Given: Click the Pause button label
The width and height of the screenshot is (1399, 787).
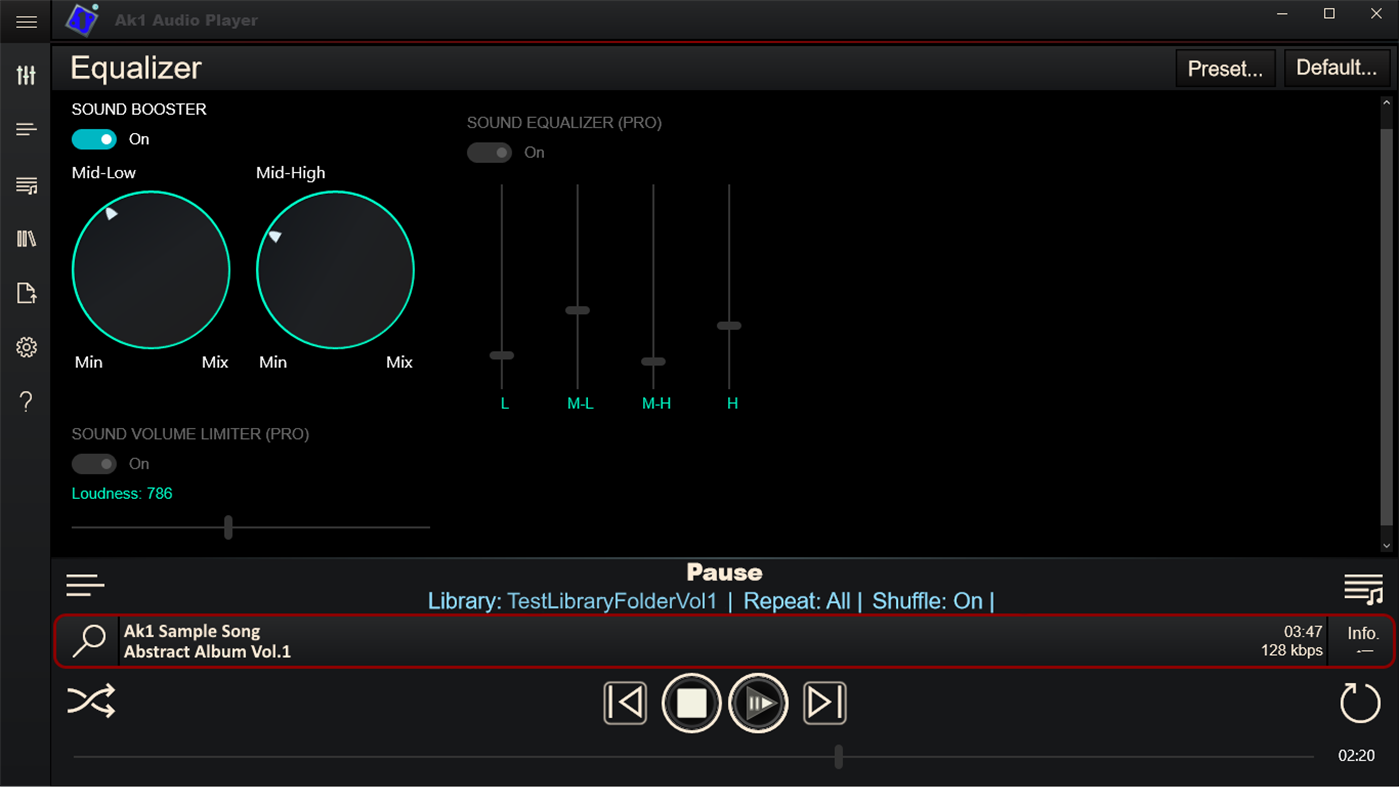Looking at the screenshot, I should [723, 572].
